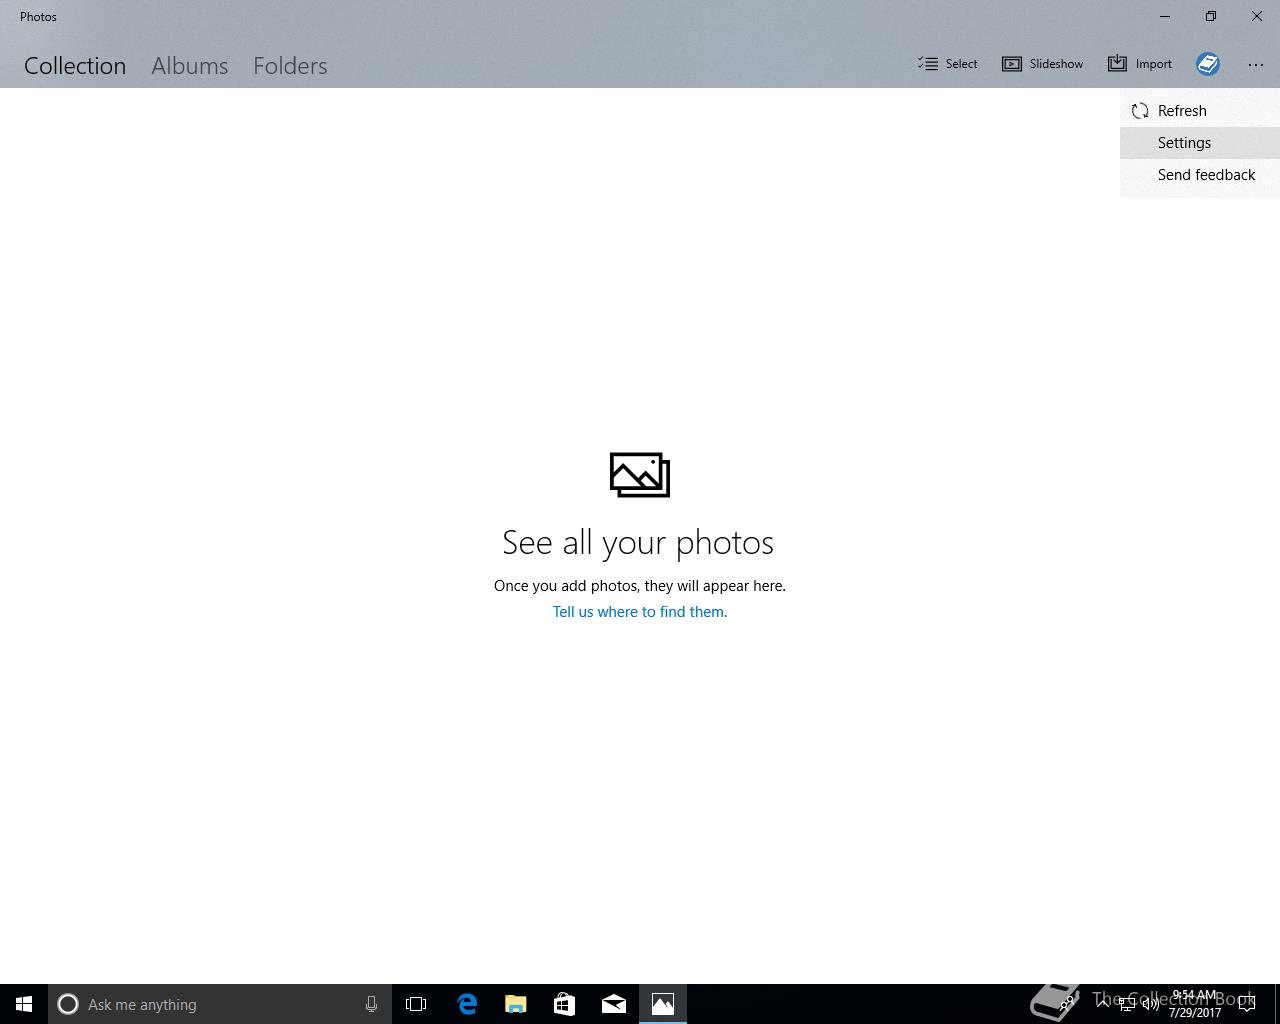1280x1024 pixels.
Task: Open Settings from the dropdown menu
Action: 1200,143
